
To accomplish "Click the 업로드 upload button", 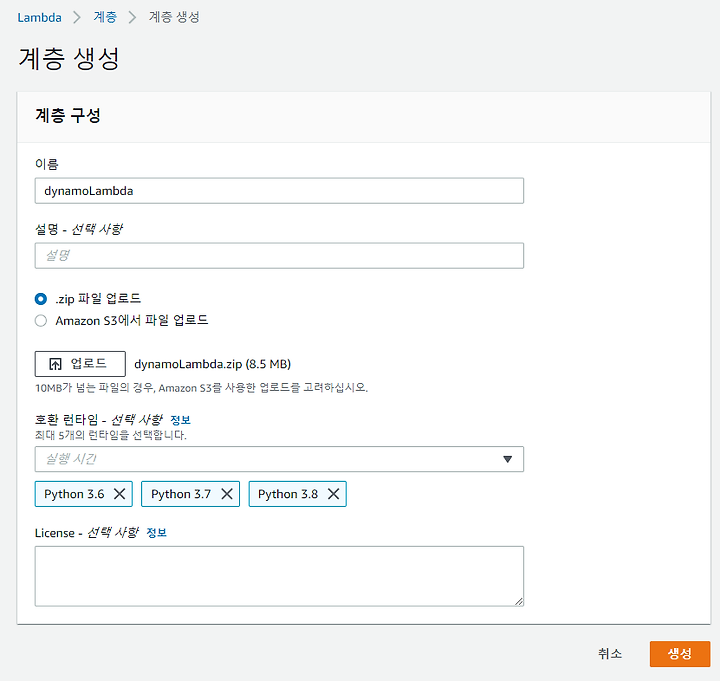I will (80, 364).
